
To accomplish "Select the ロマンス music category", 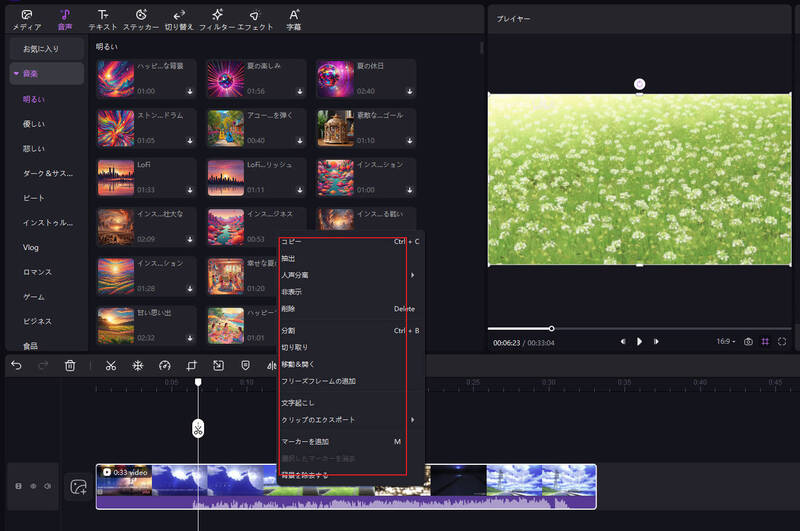I will (x=37, y=272).
